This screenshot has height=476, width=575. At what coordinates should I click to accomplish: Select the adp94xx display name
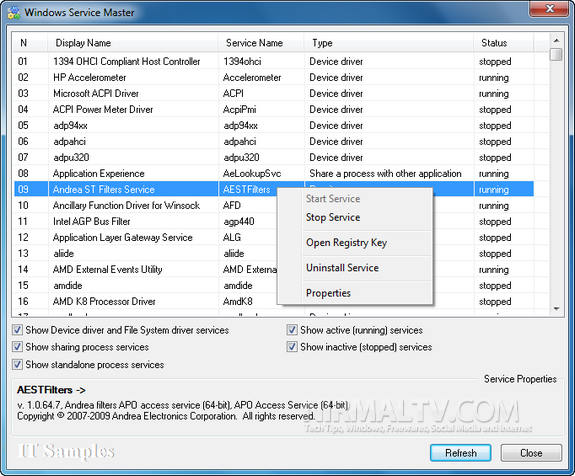pos(70,125)
